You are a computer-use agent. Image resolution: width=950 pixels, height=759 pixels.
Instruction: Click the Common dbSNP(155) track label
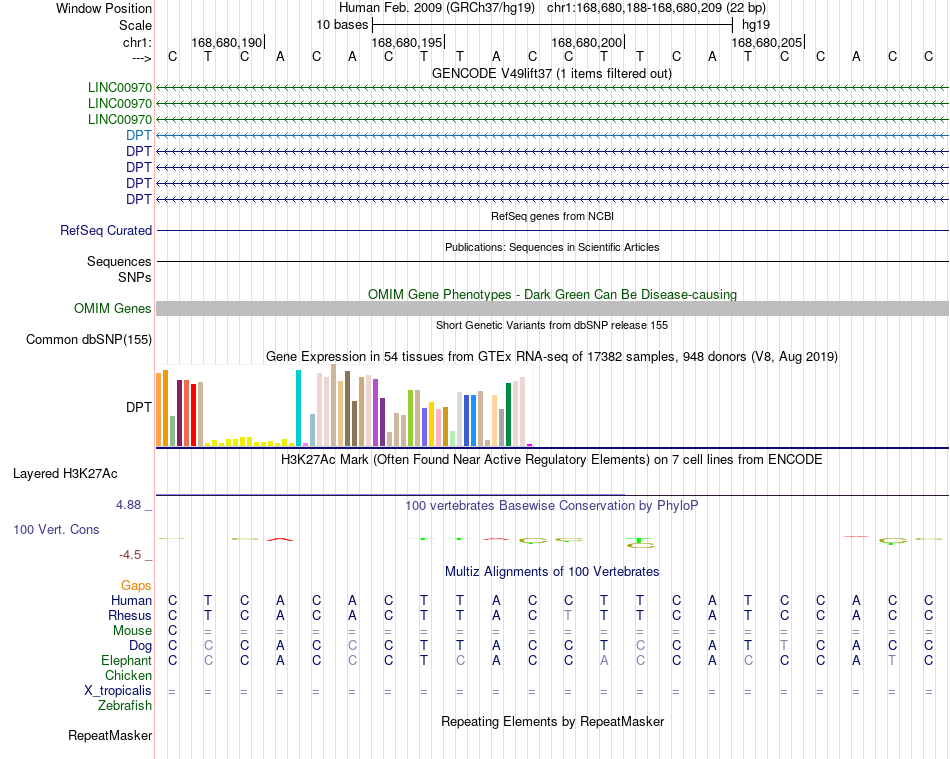pyautogui.click(x=89, y=339)
